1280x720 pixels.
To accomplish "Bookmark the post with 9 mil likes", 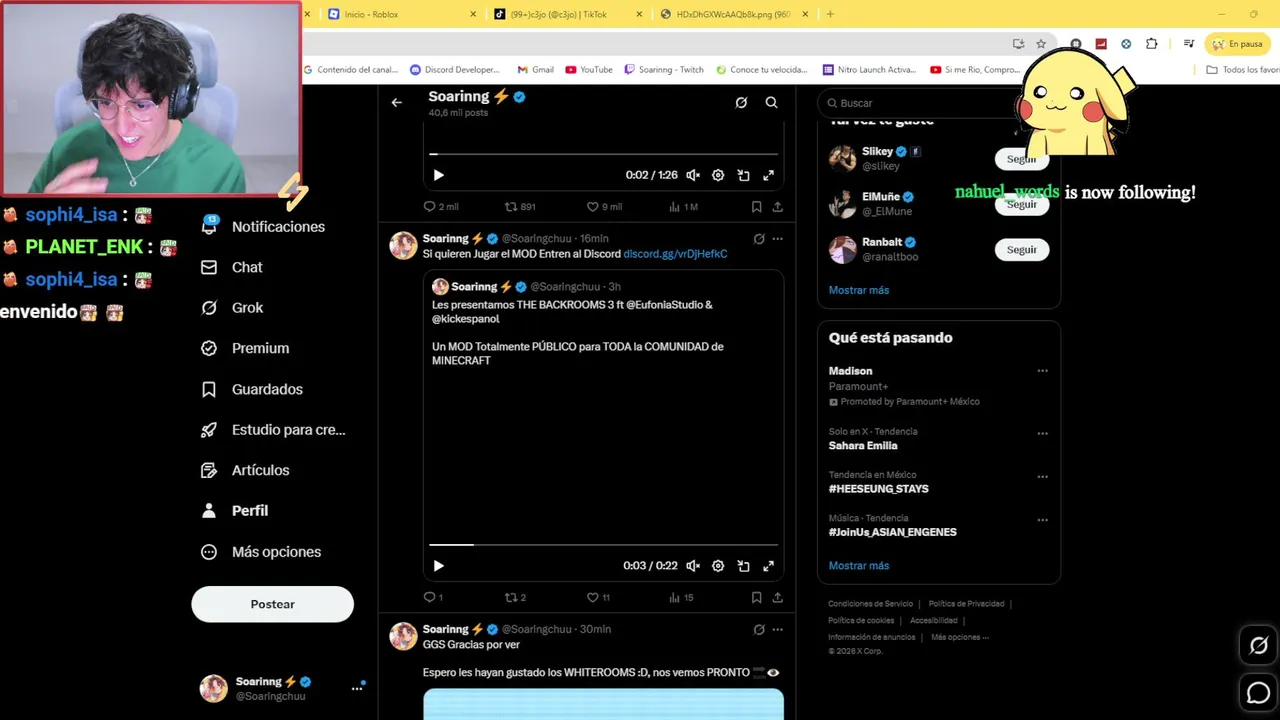I will pos(756,207).
